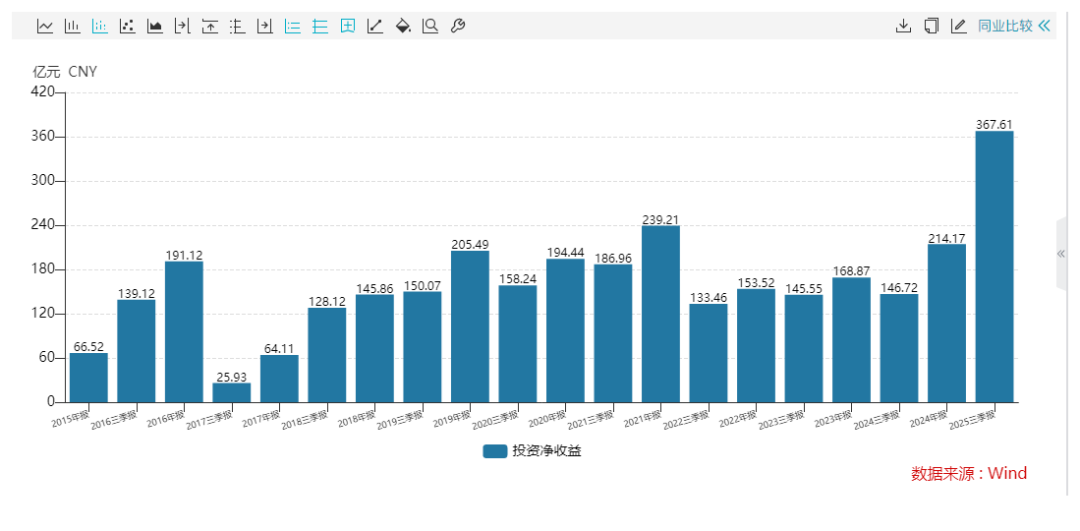Click the magnifier zoom tool icon
The height and width of the screenshot is (531, 1080).
point(430,26)
